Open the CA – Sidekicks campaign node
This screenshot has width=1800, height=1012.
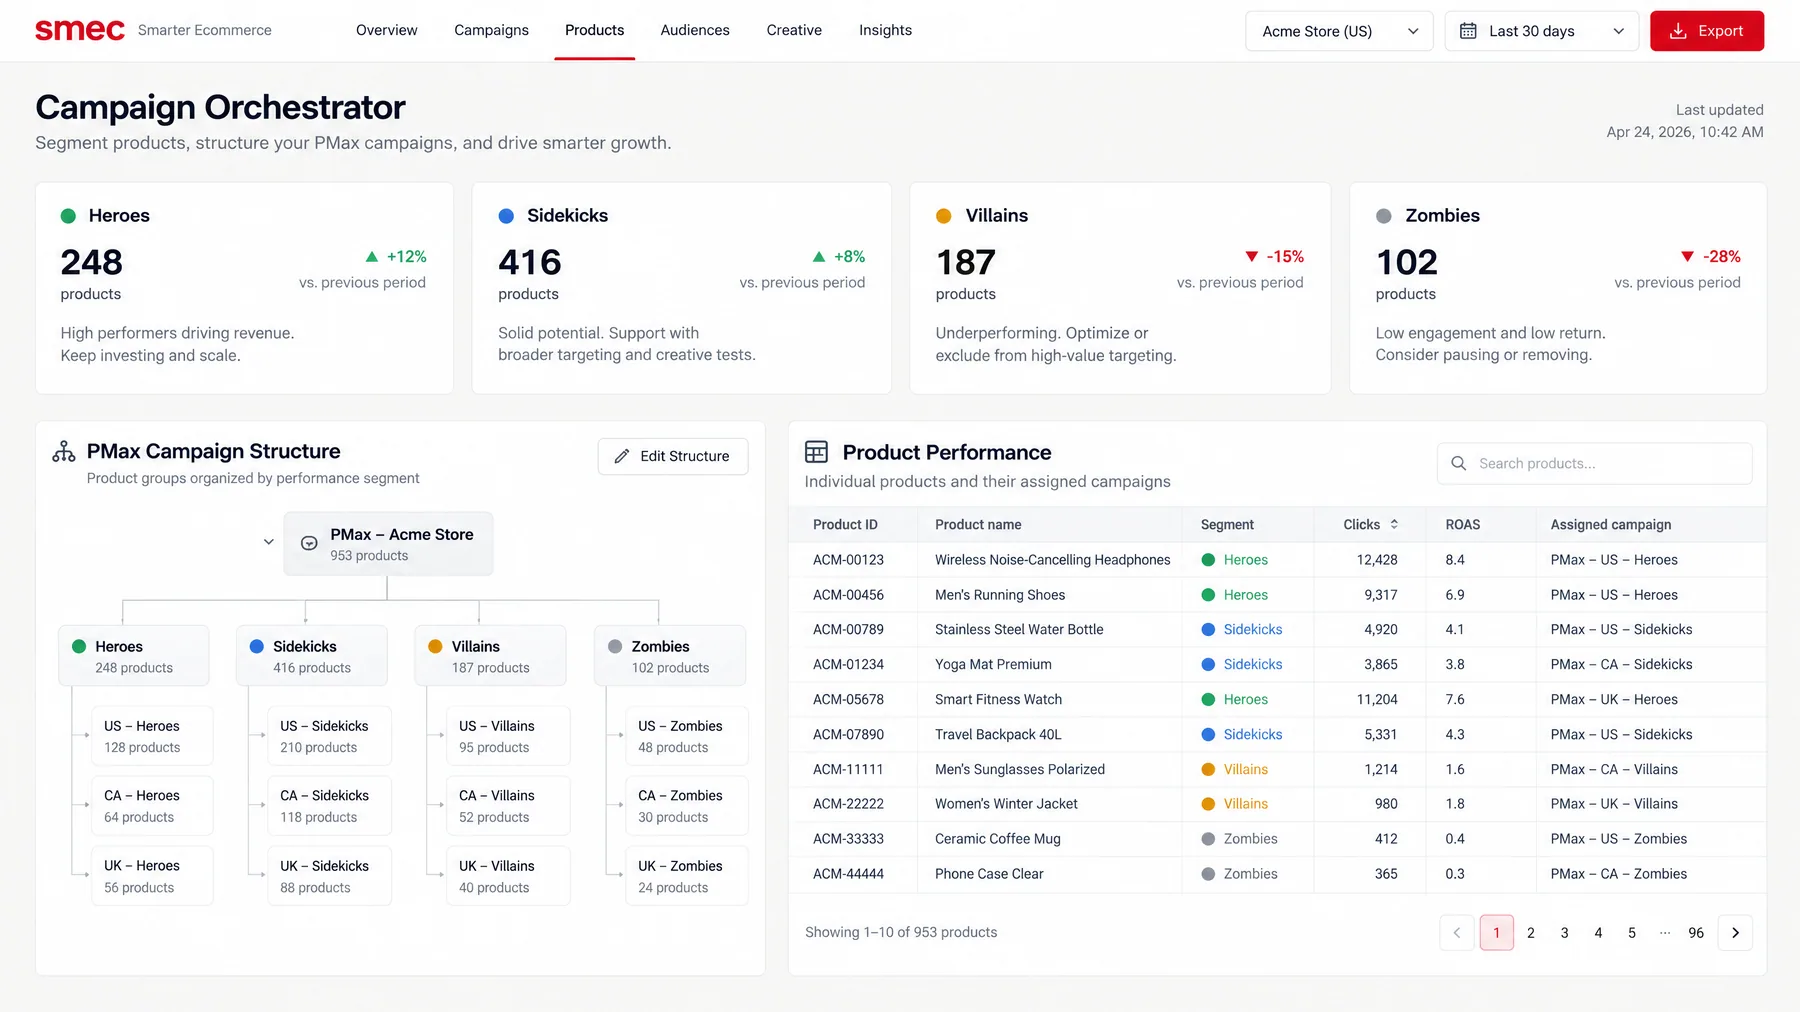pos(329,806)
